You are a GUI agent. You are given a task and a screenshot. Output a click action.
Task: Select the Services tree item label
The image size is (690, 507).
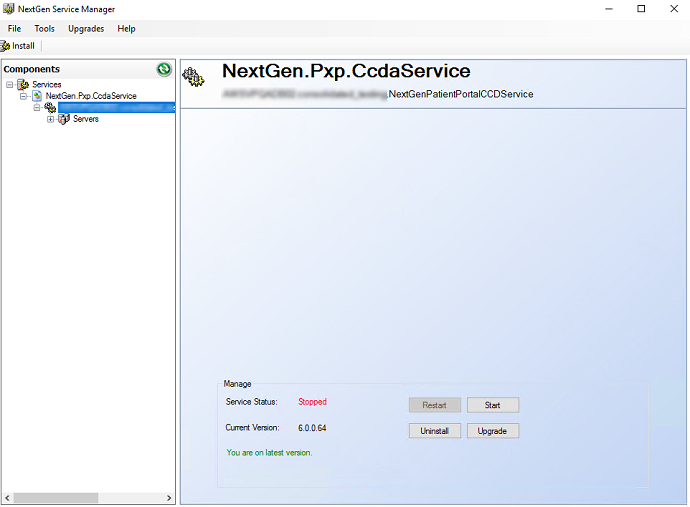pos(47,84)
